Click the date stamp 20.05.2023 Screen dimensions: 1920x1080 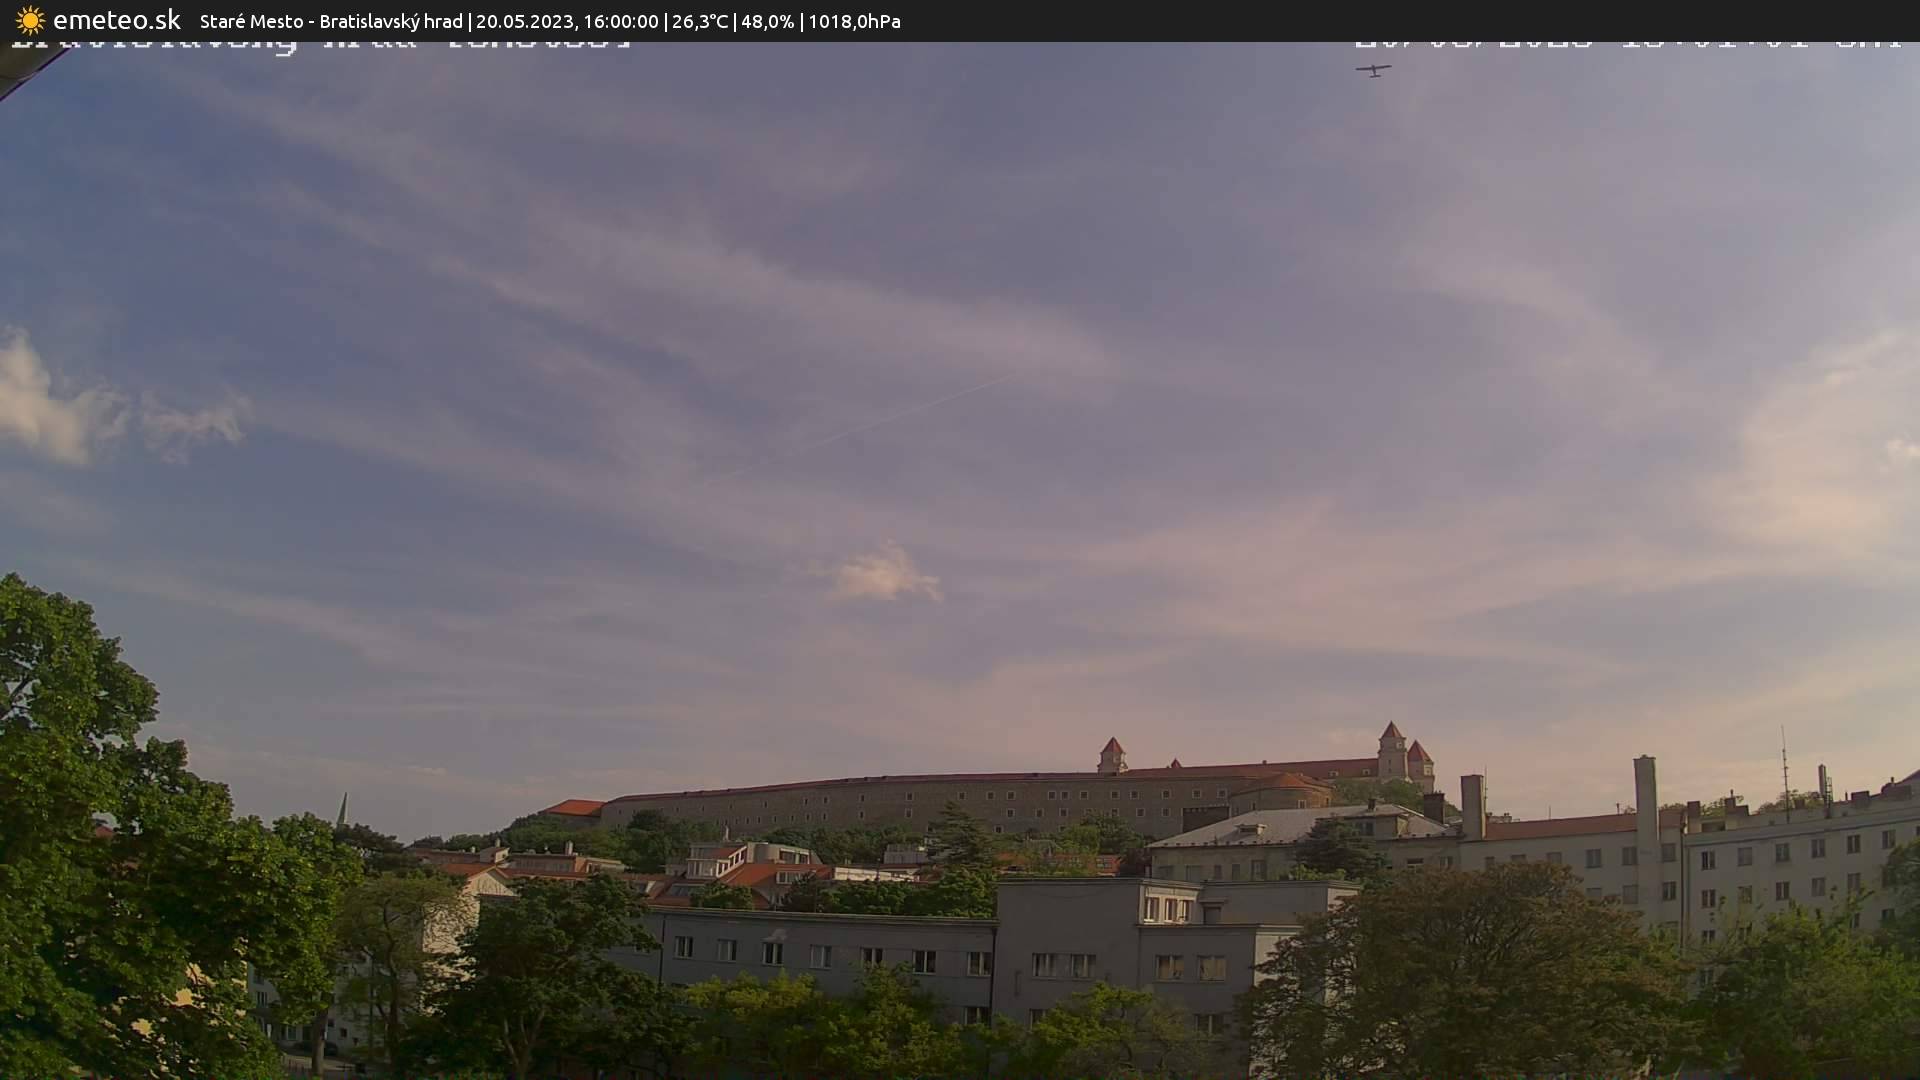[x=525, y=21]
